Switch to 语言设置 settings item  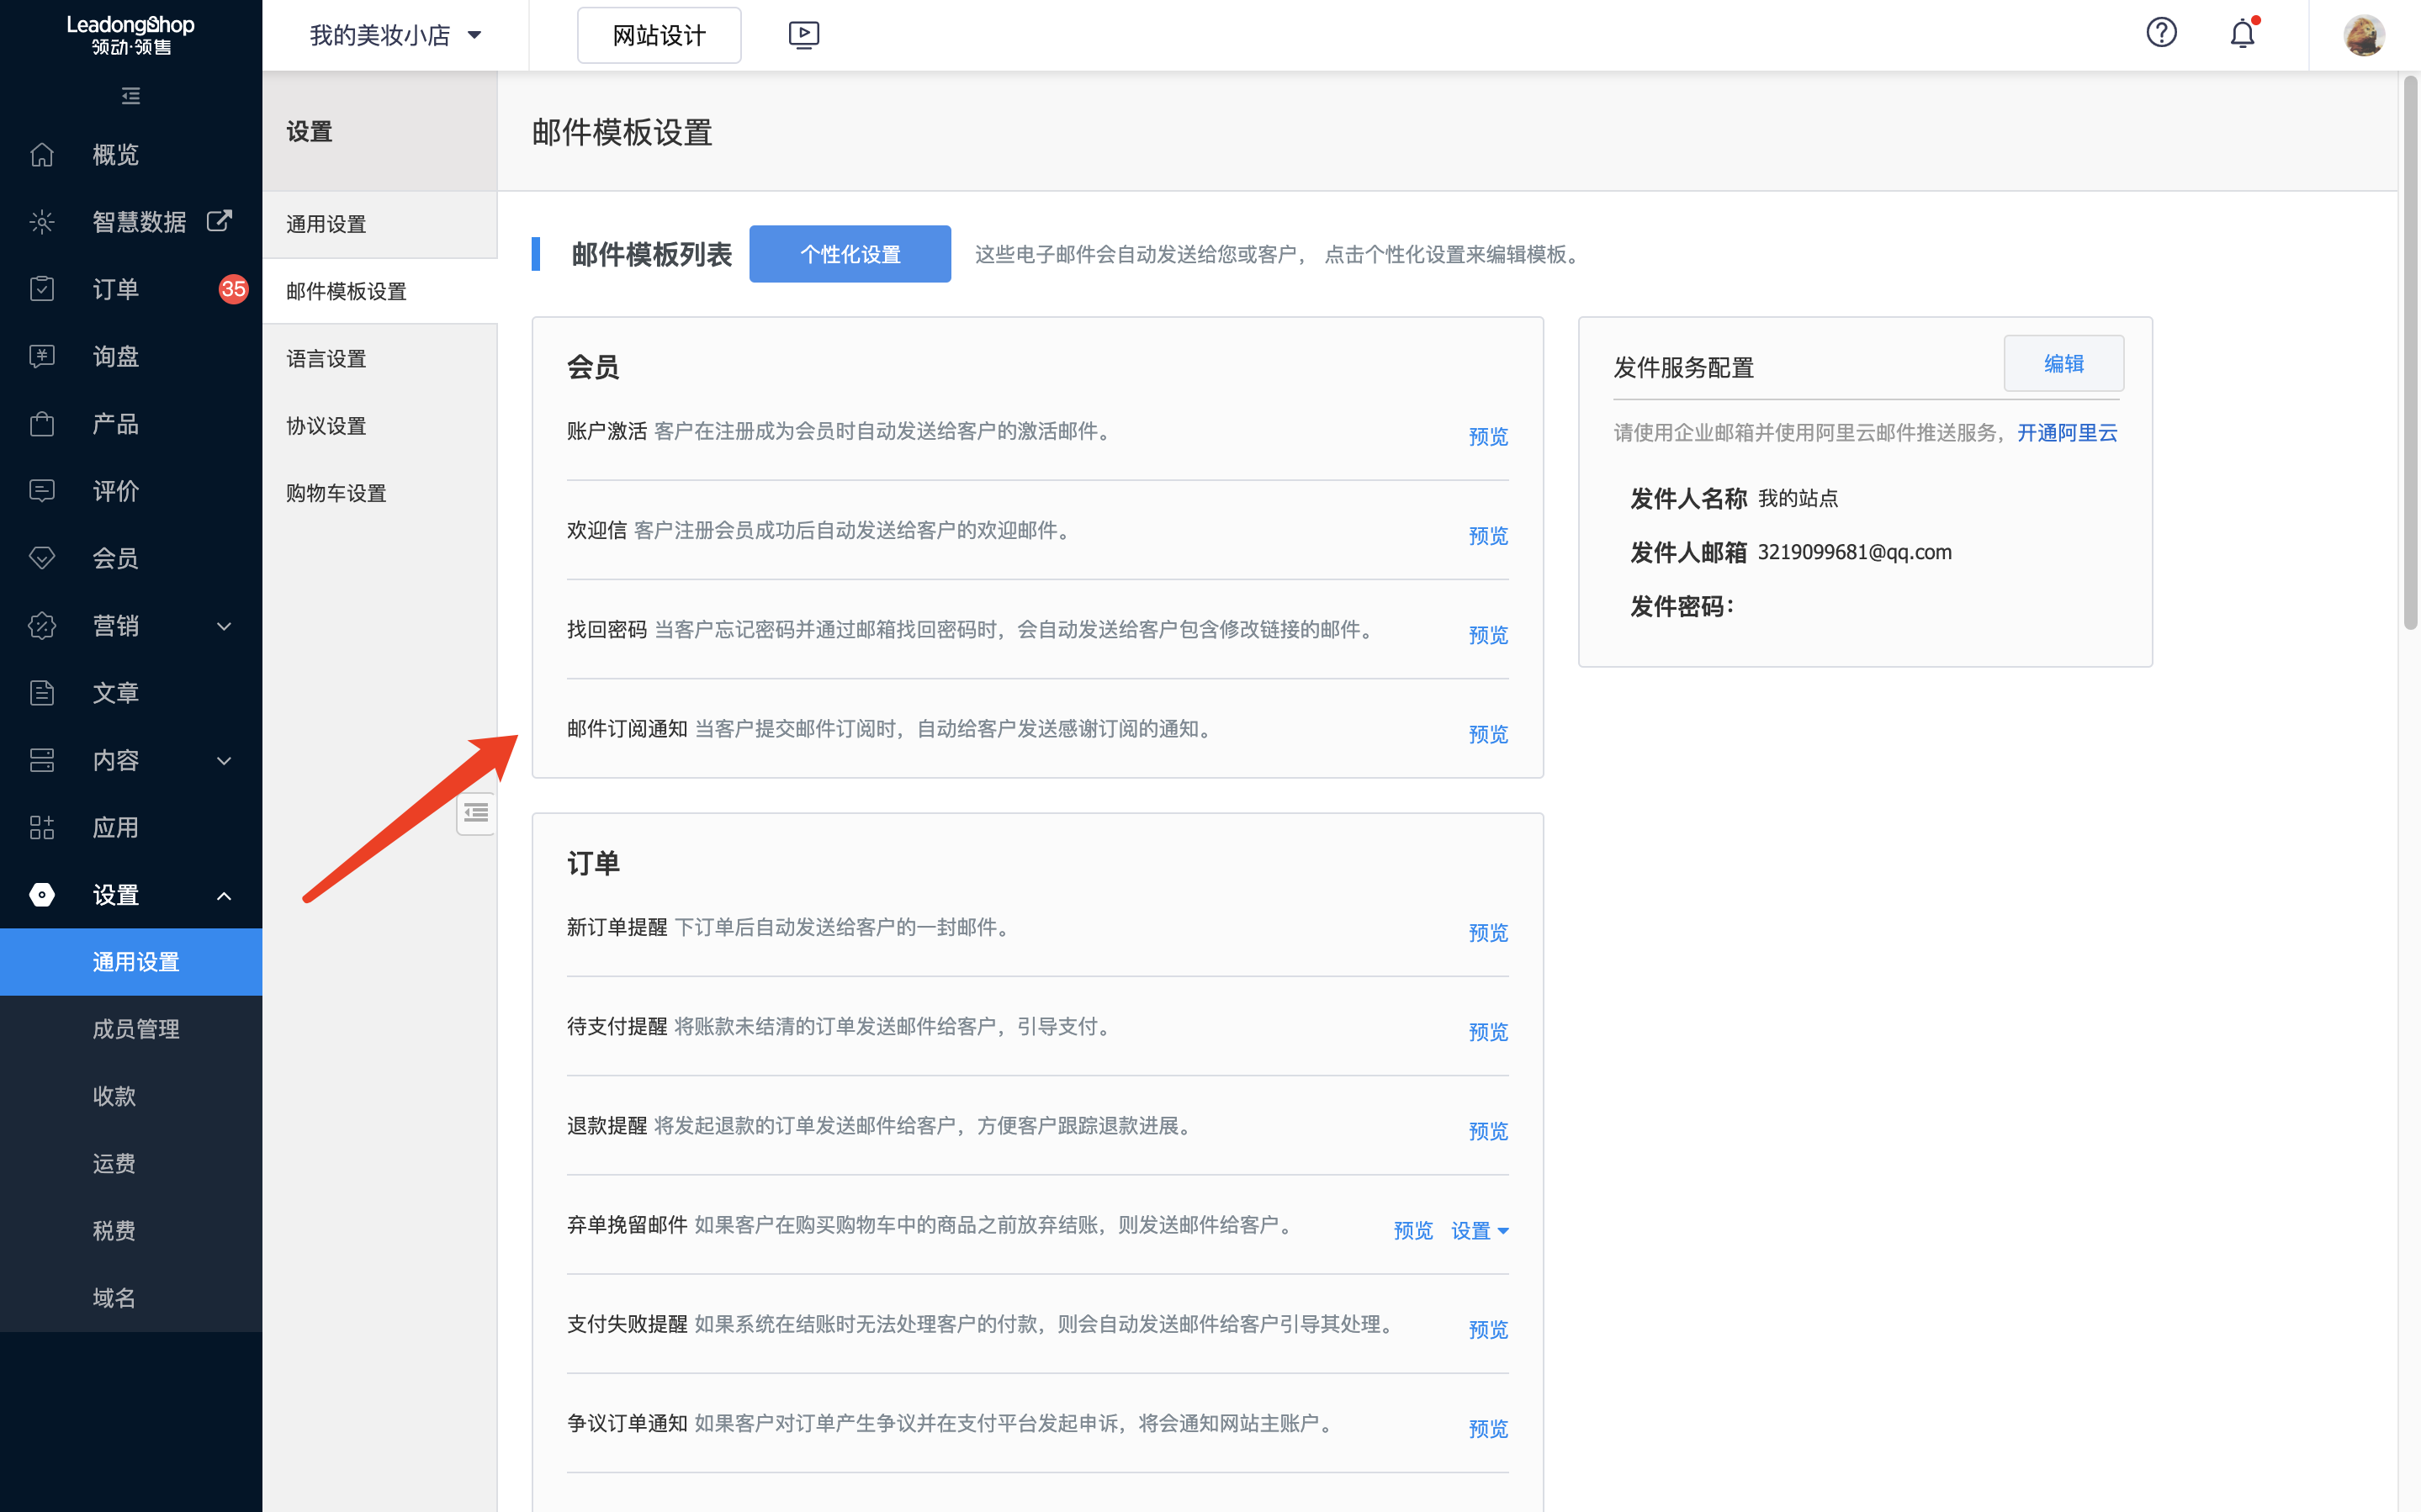coord(326,358)
